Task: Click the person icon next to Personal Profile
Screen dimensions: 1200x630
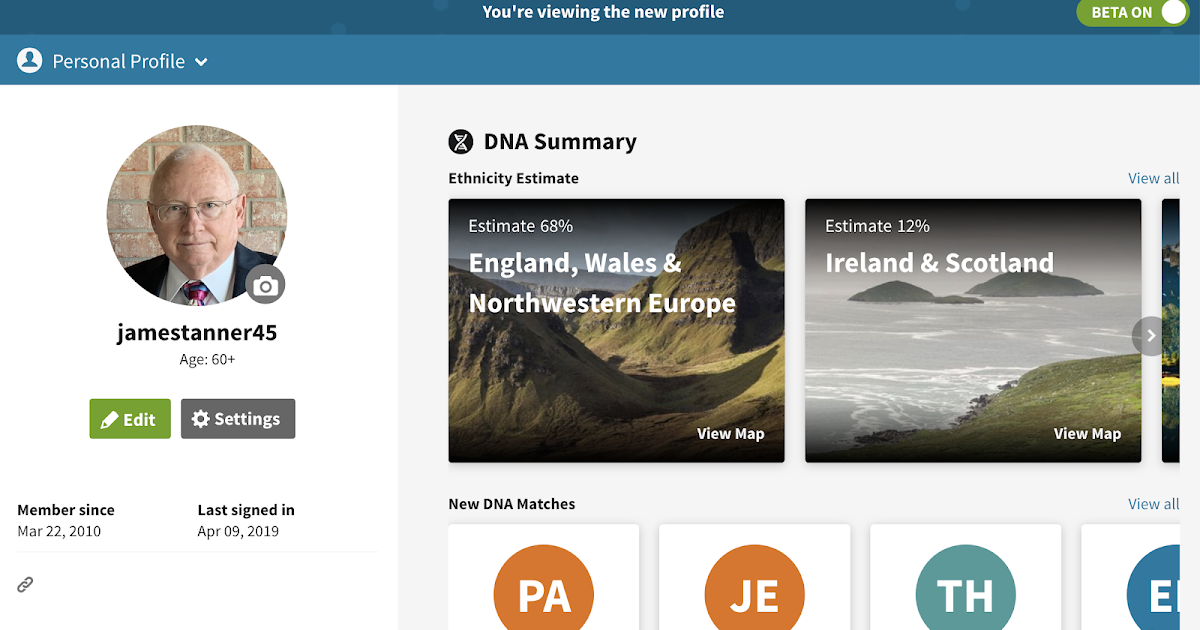Action: (30, 60)
